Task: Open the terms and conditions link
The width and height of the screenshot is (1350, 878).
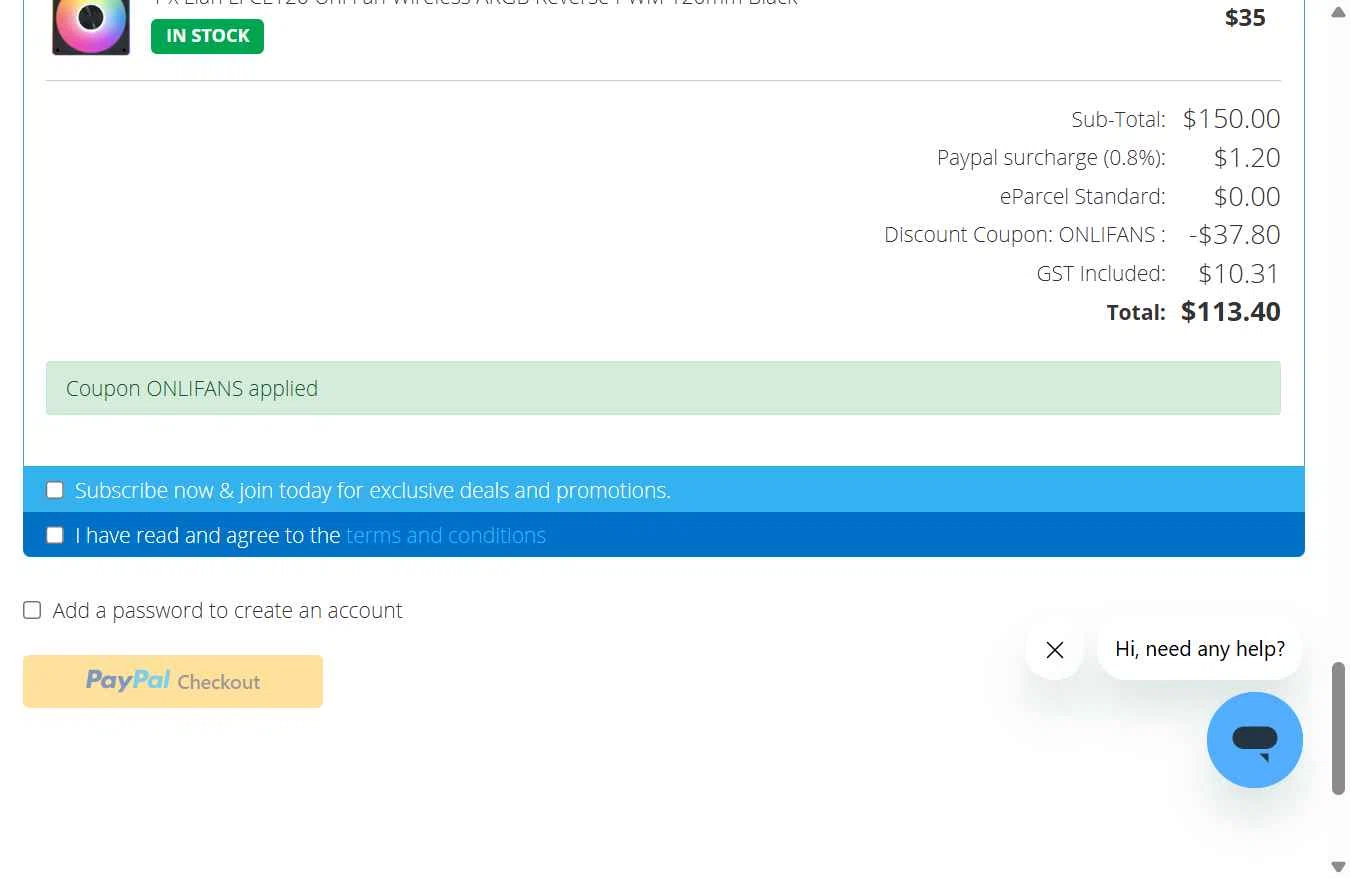Action: 446,535
